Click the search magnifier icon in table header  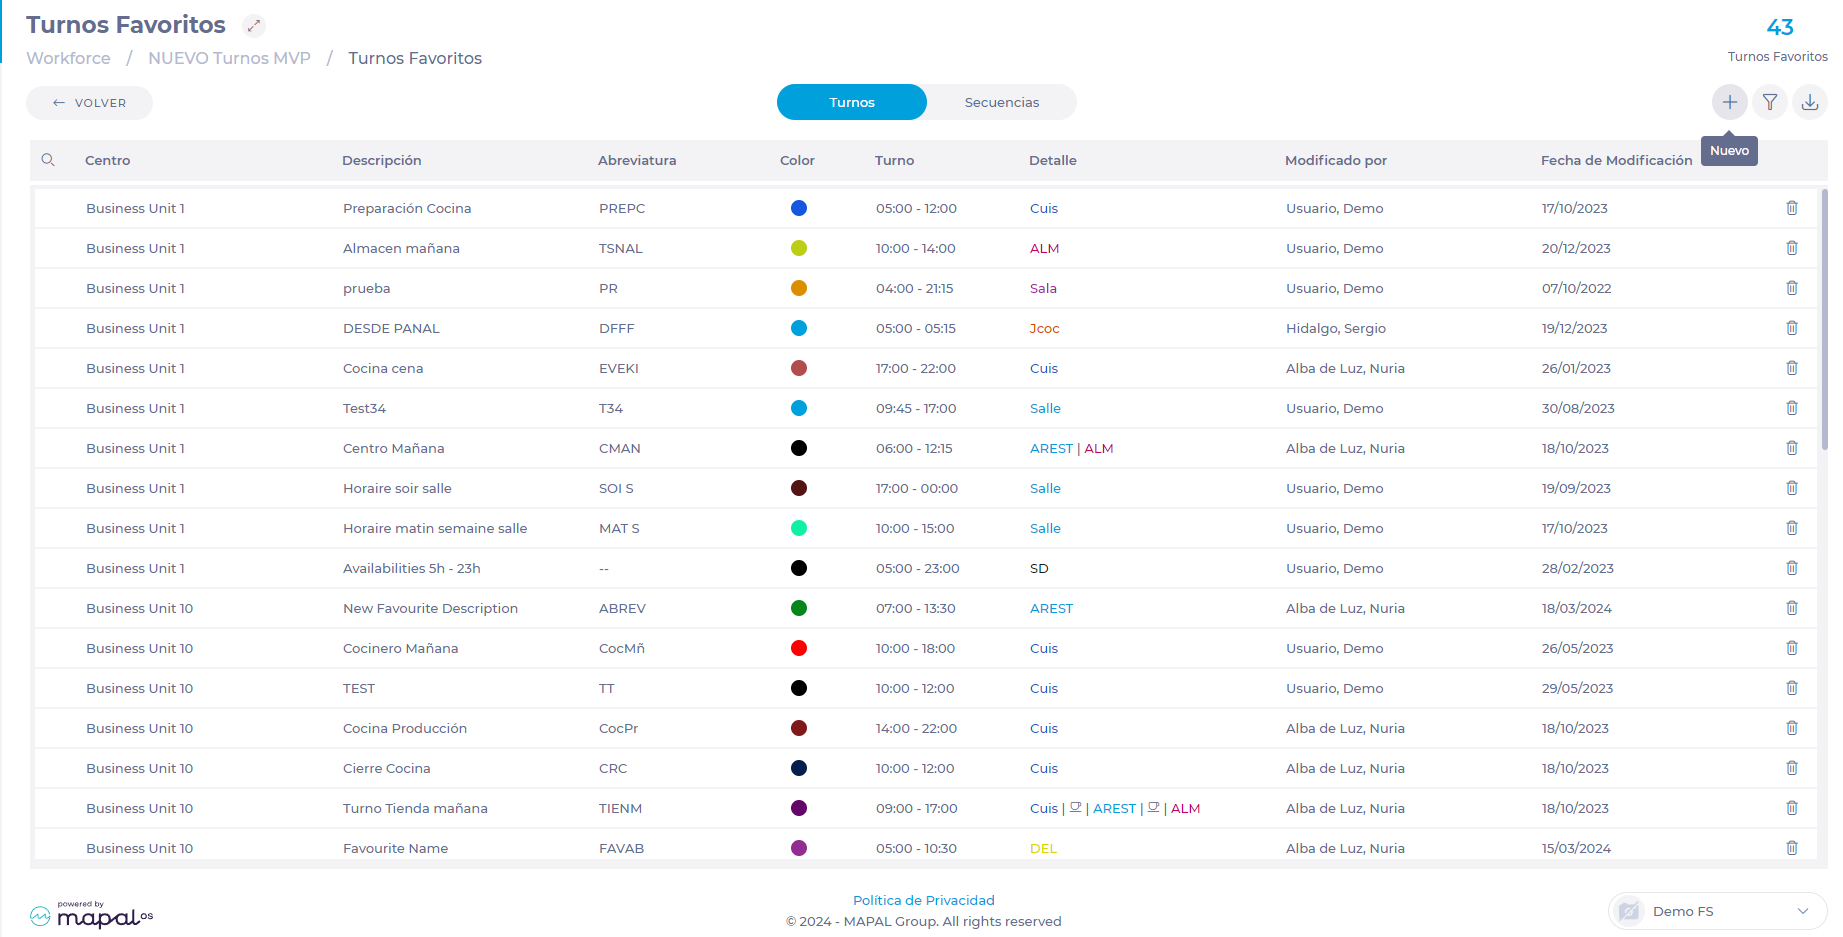48,160
